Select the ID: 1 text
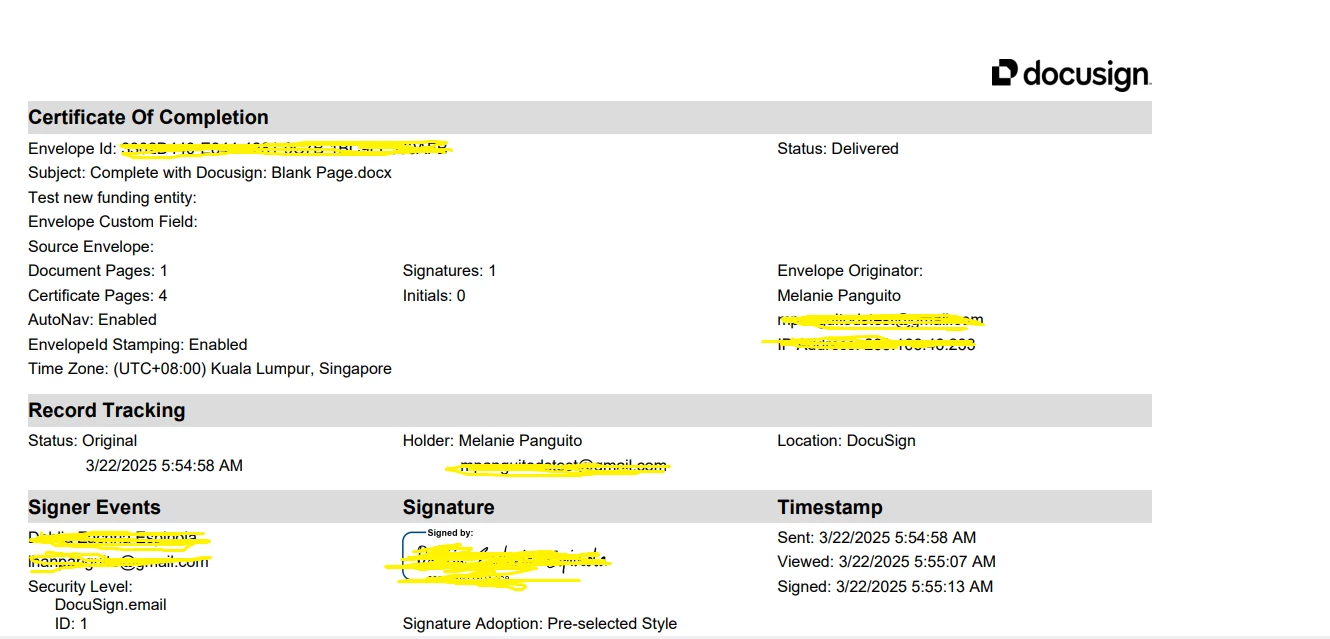 [71, 623]
